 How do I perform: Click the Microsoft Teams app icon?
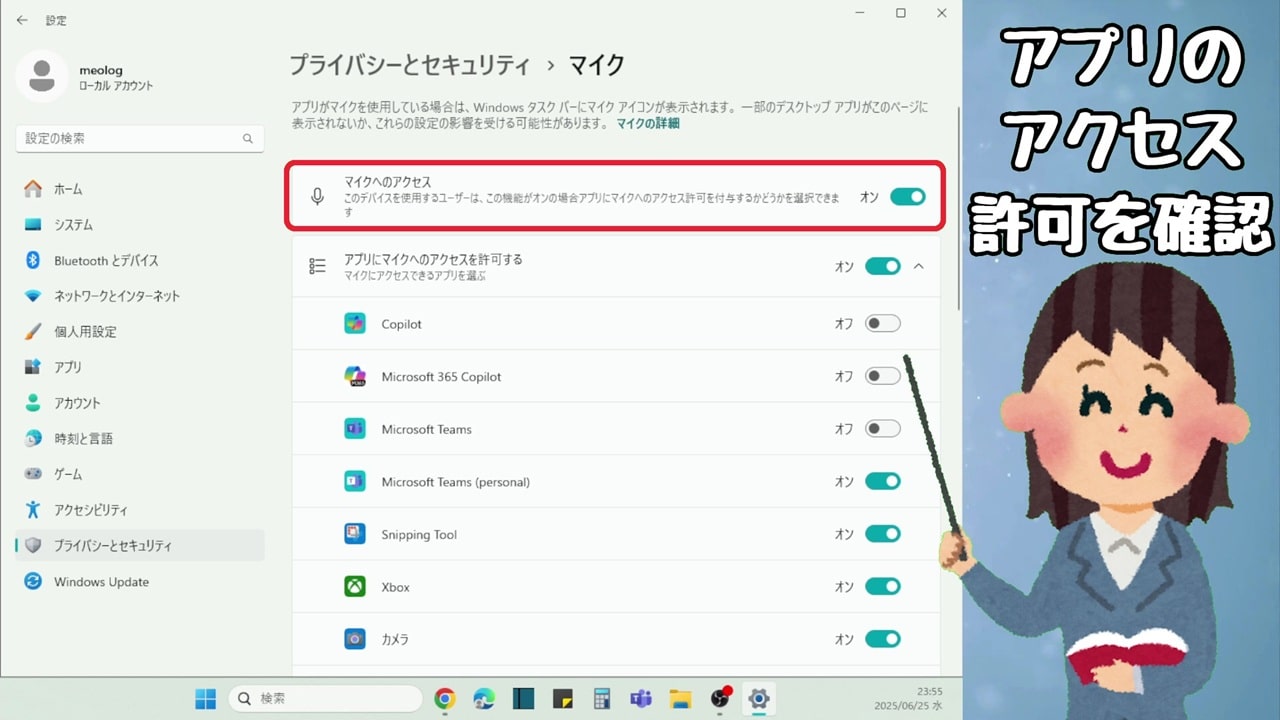pos(355,429)
